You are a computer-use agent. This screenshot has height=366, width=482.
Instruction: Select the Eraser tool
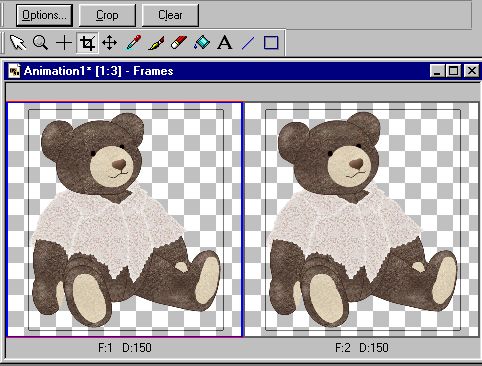pyautogui.click(x=179, y=43)
